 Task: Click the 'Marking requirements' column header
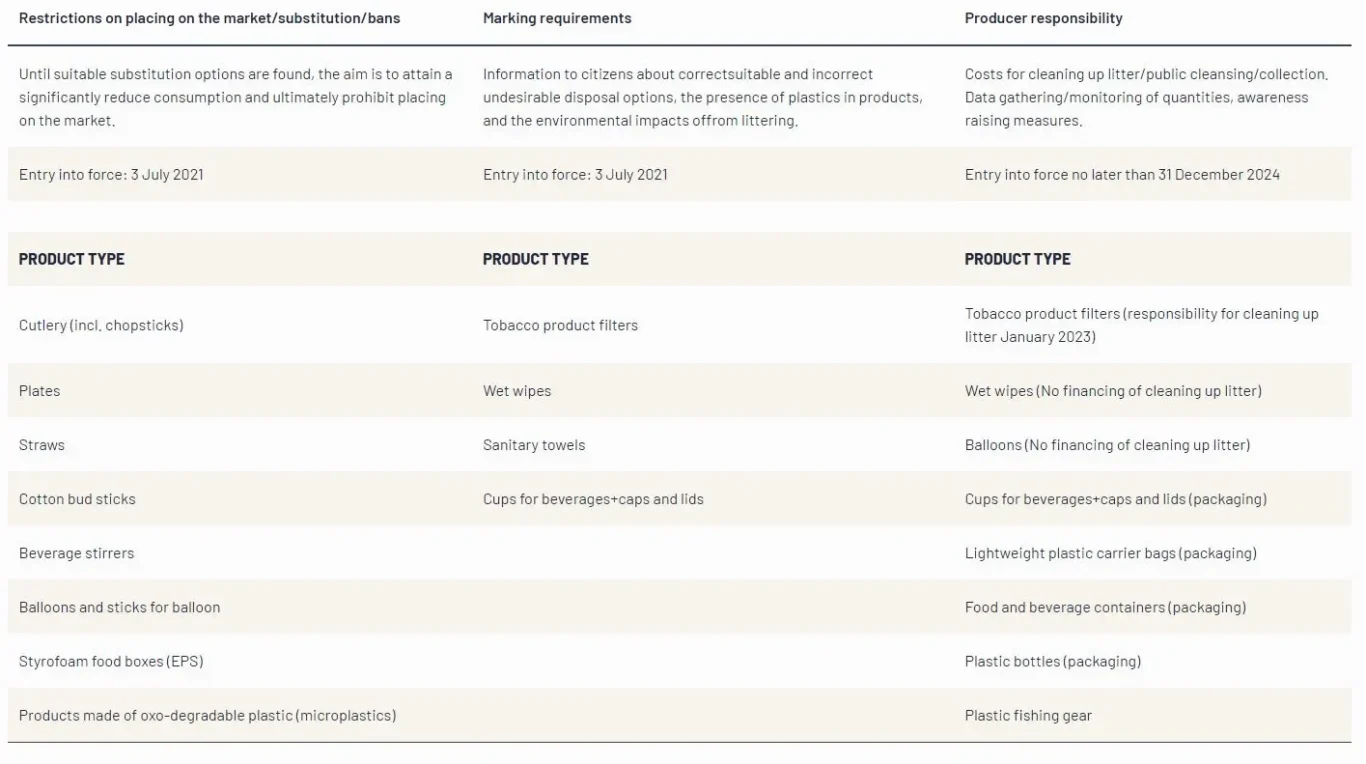click(x=557, y=18)
